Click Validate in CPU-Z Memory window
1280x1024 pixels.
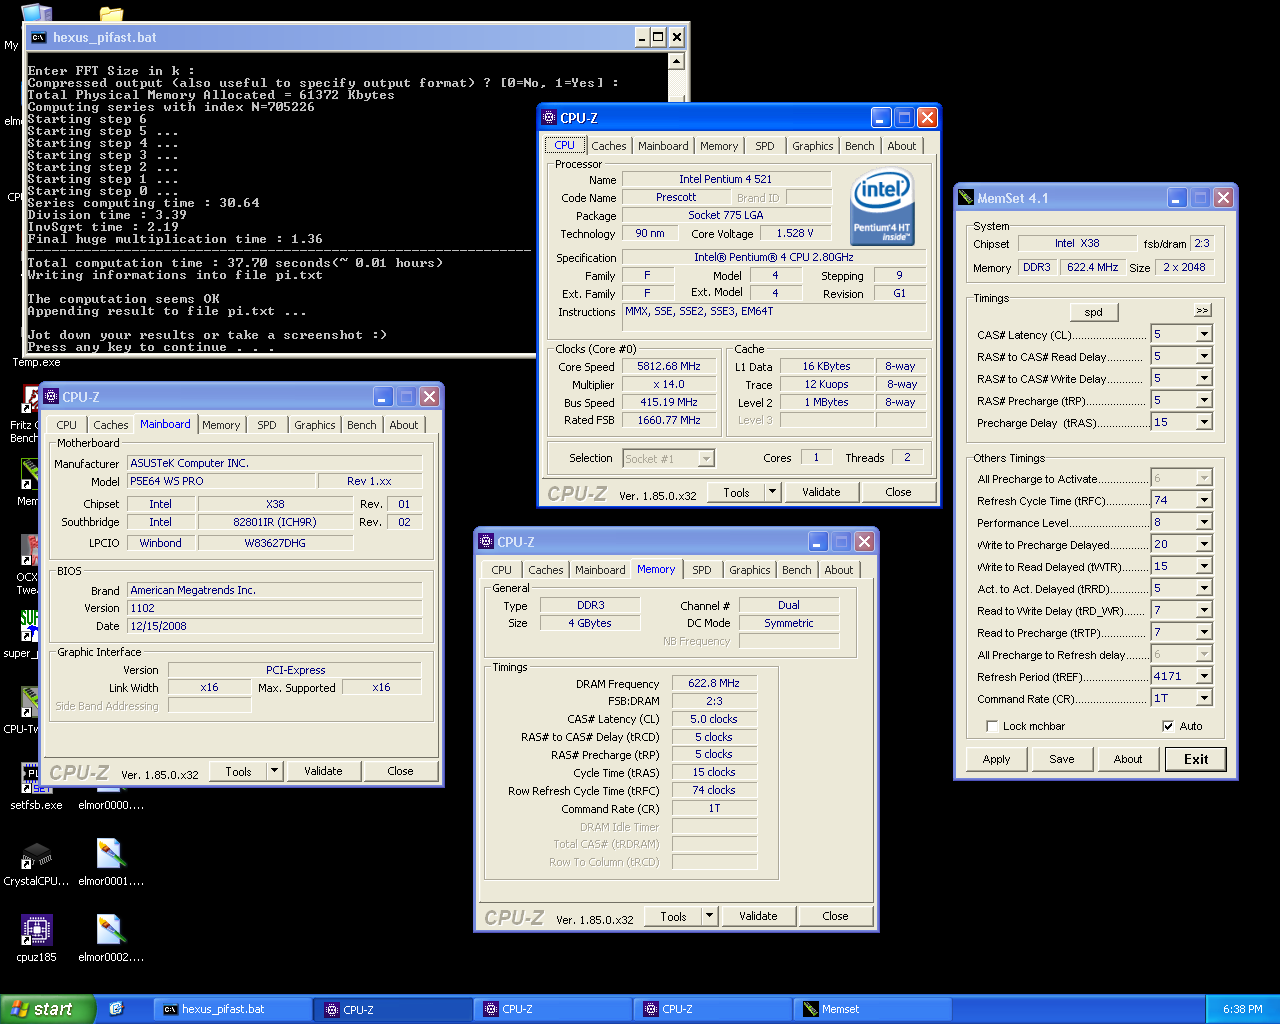pyautogui.click(x=758, y=916)
